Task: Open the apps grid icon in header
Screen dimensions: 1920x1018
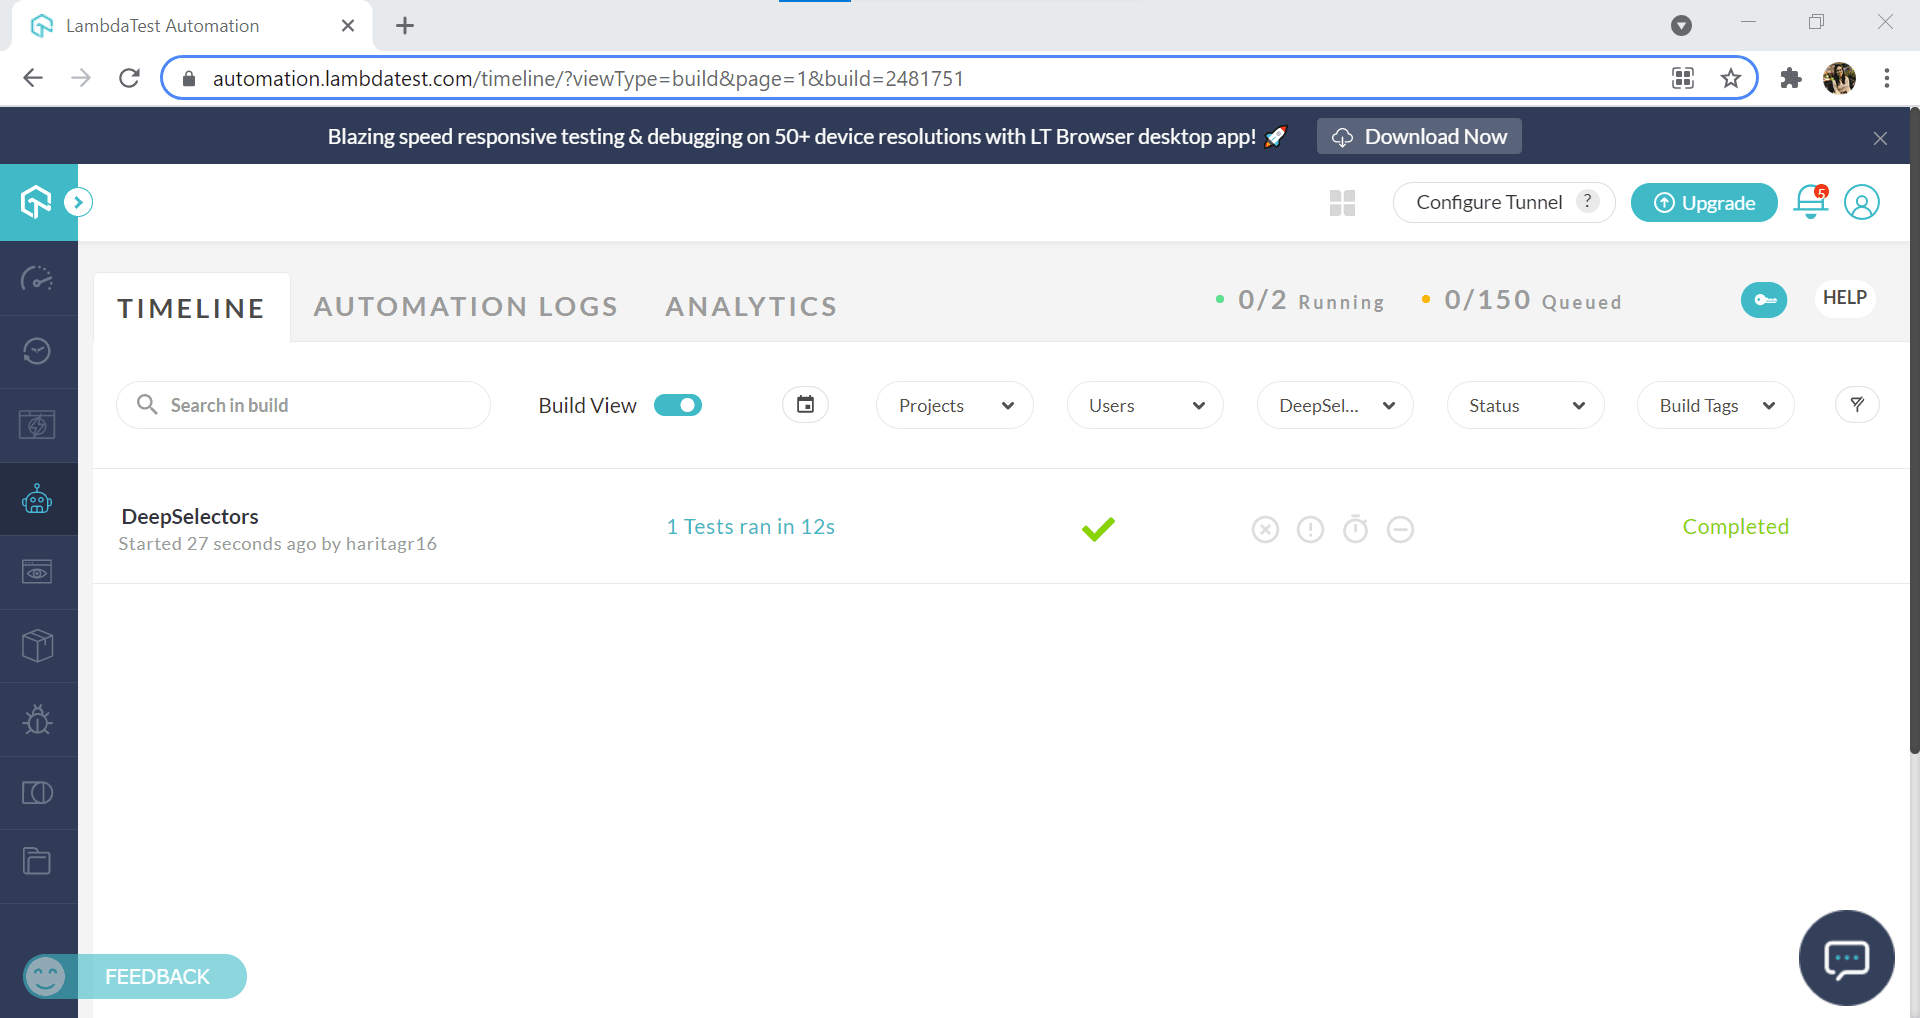Action: tap(1342, 203)
